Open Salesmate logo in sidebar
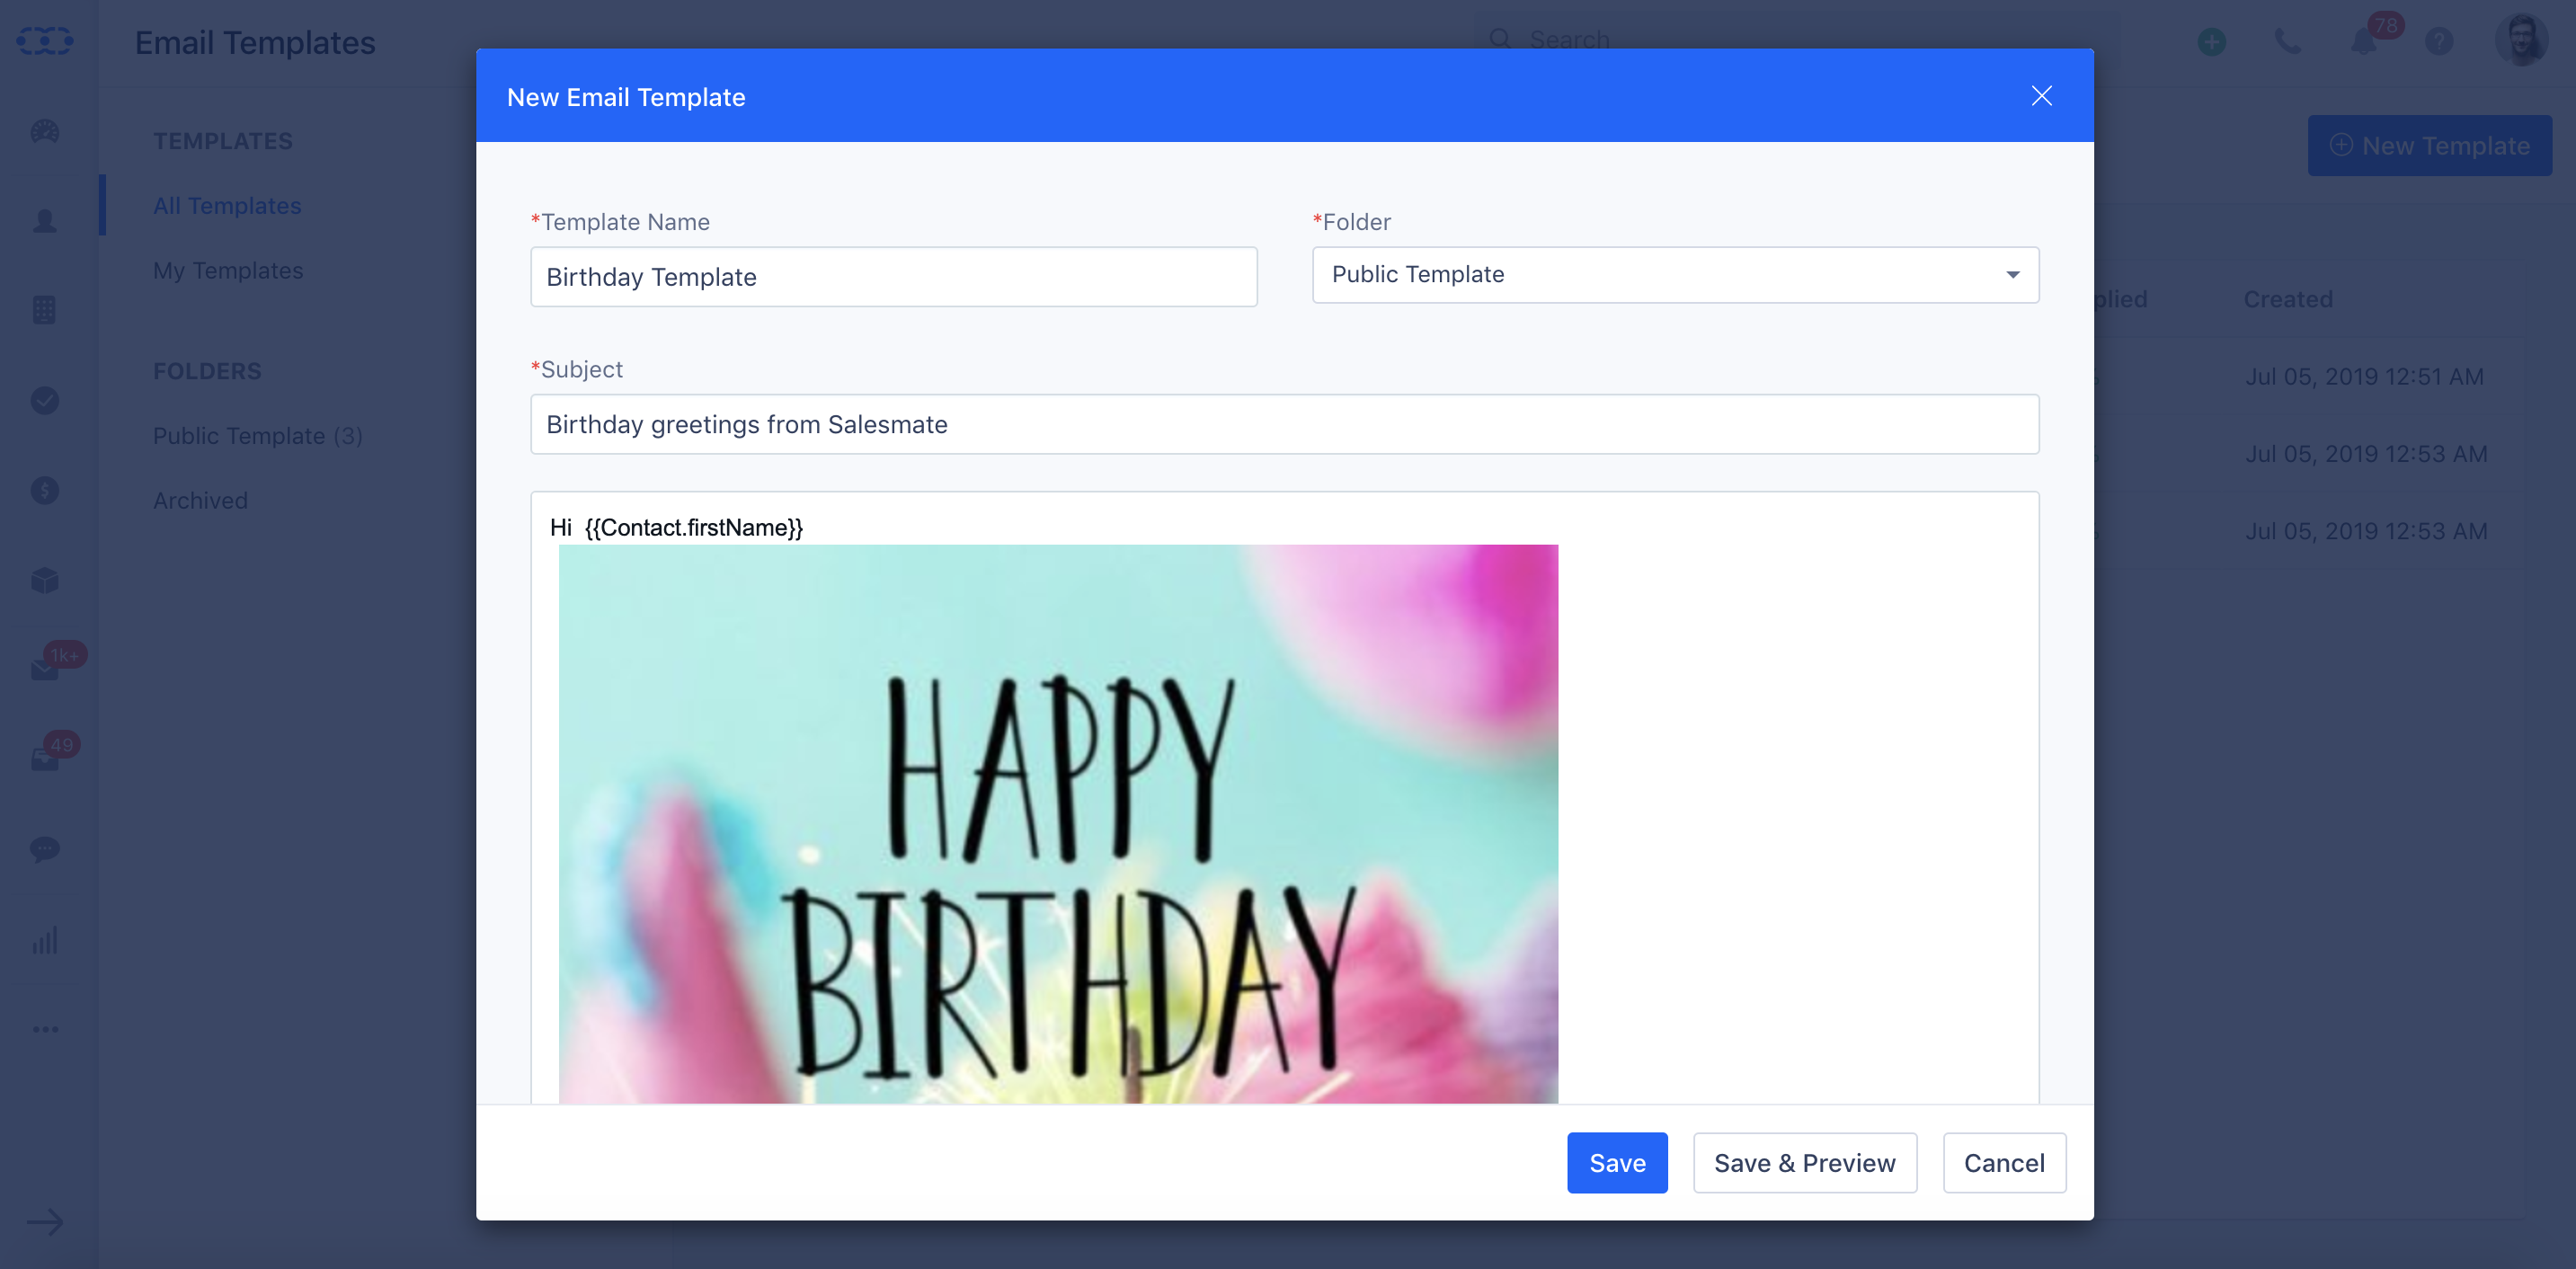 45,41
